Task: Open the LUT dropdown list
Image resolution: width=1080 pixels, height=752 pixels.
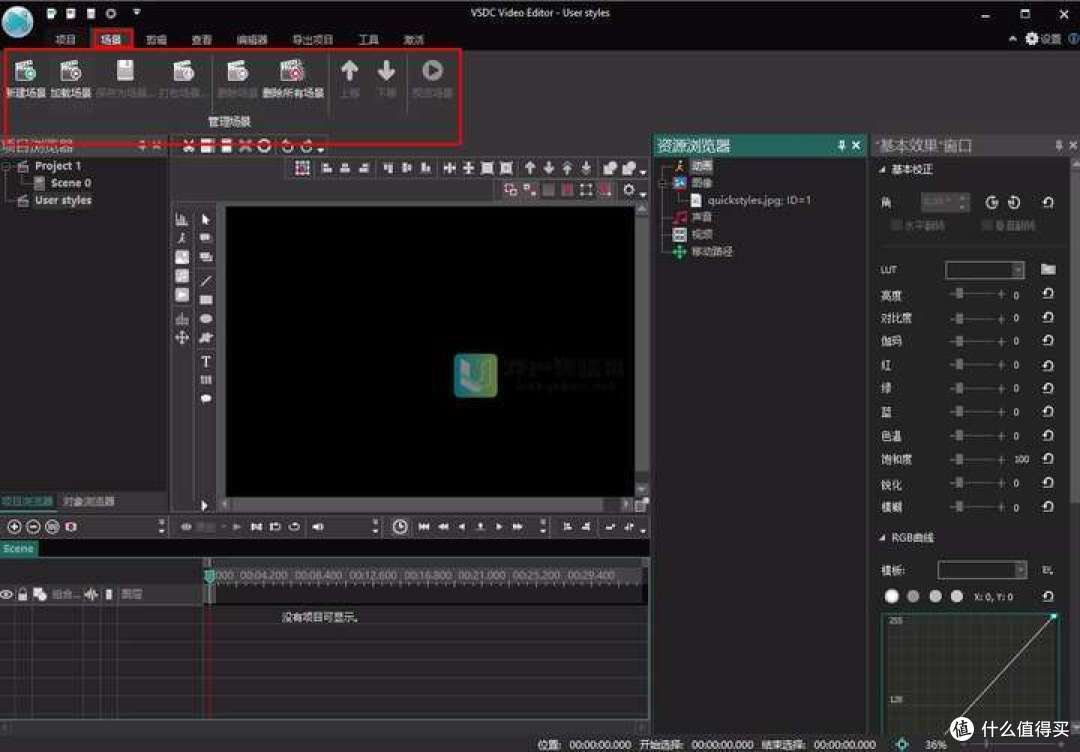Action: [x=1017, y=270]
